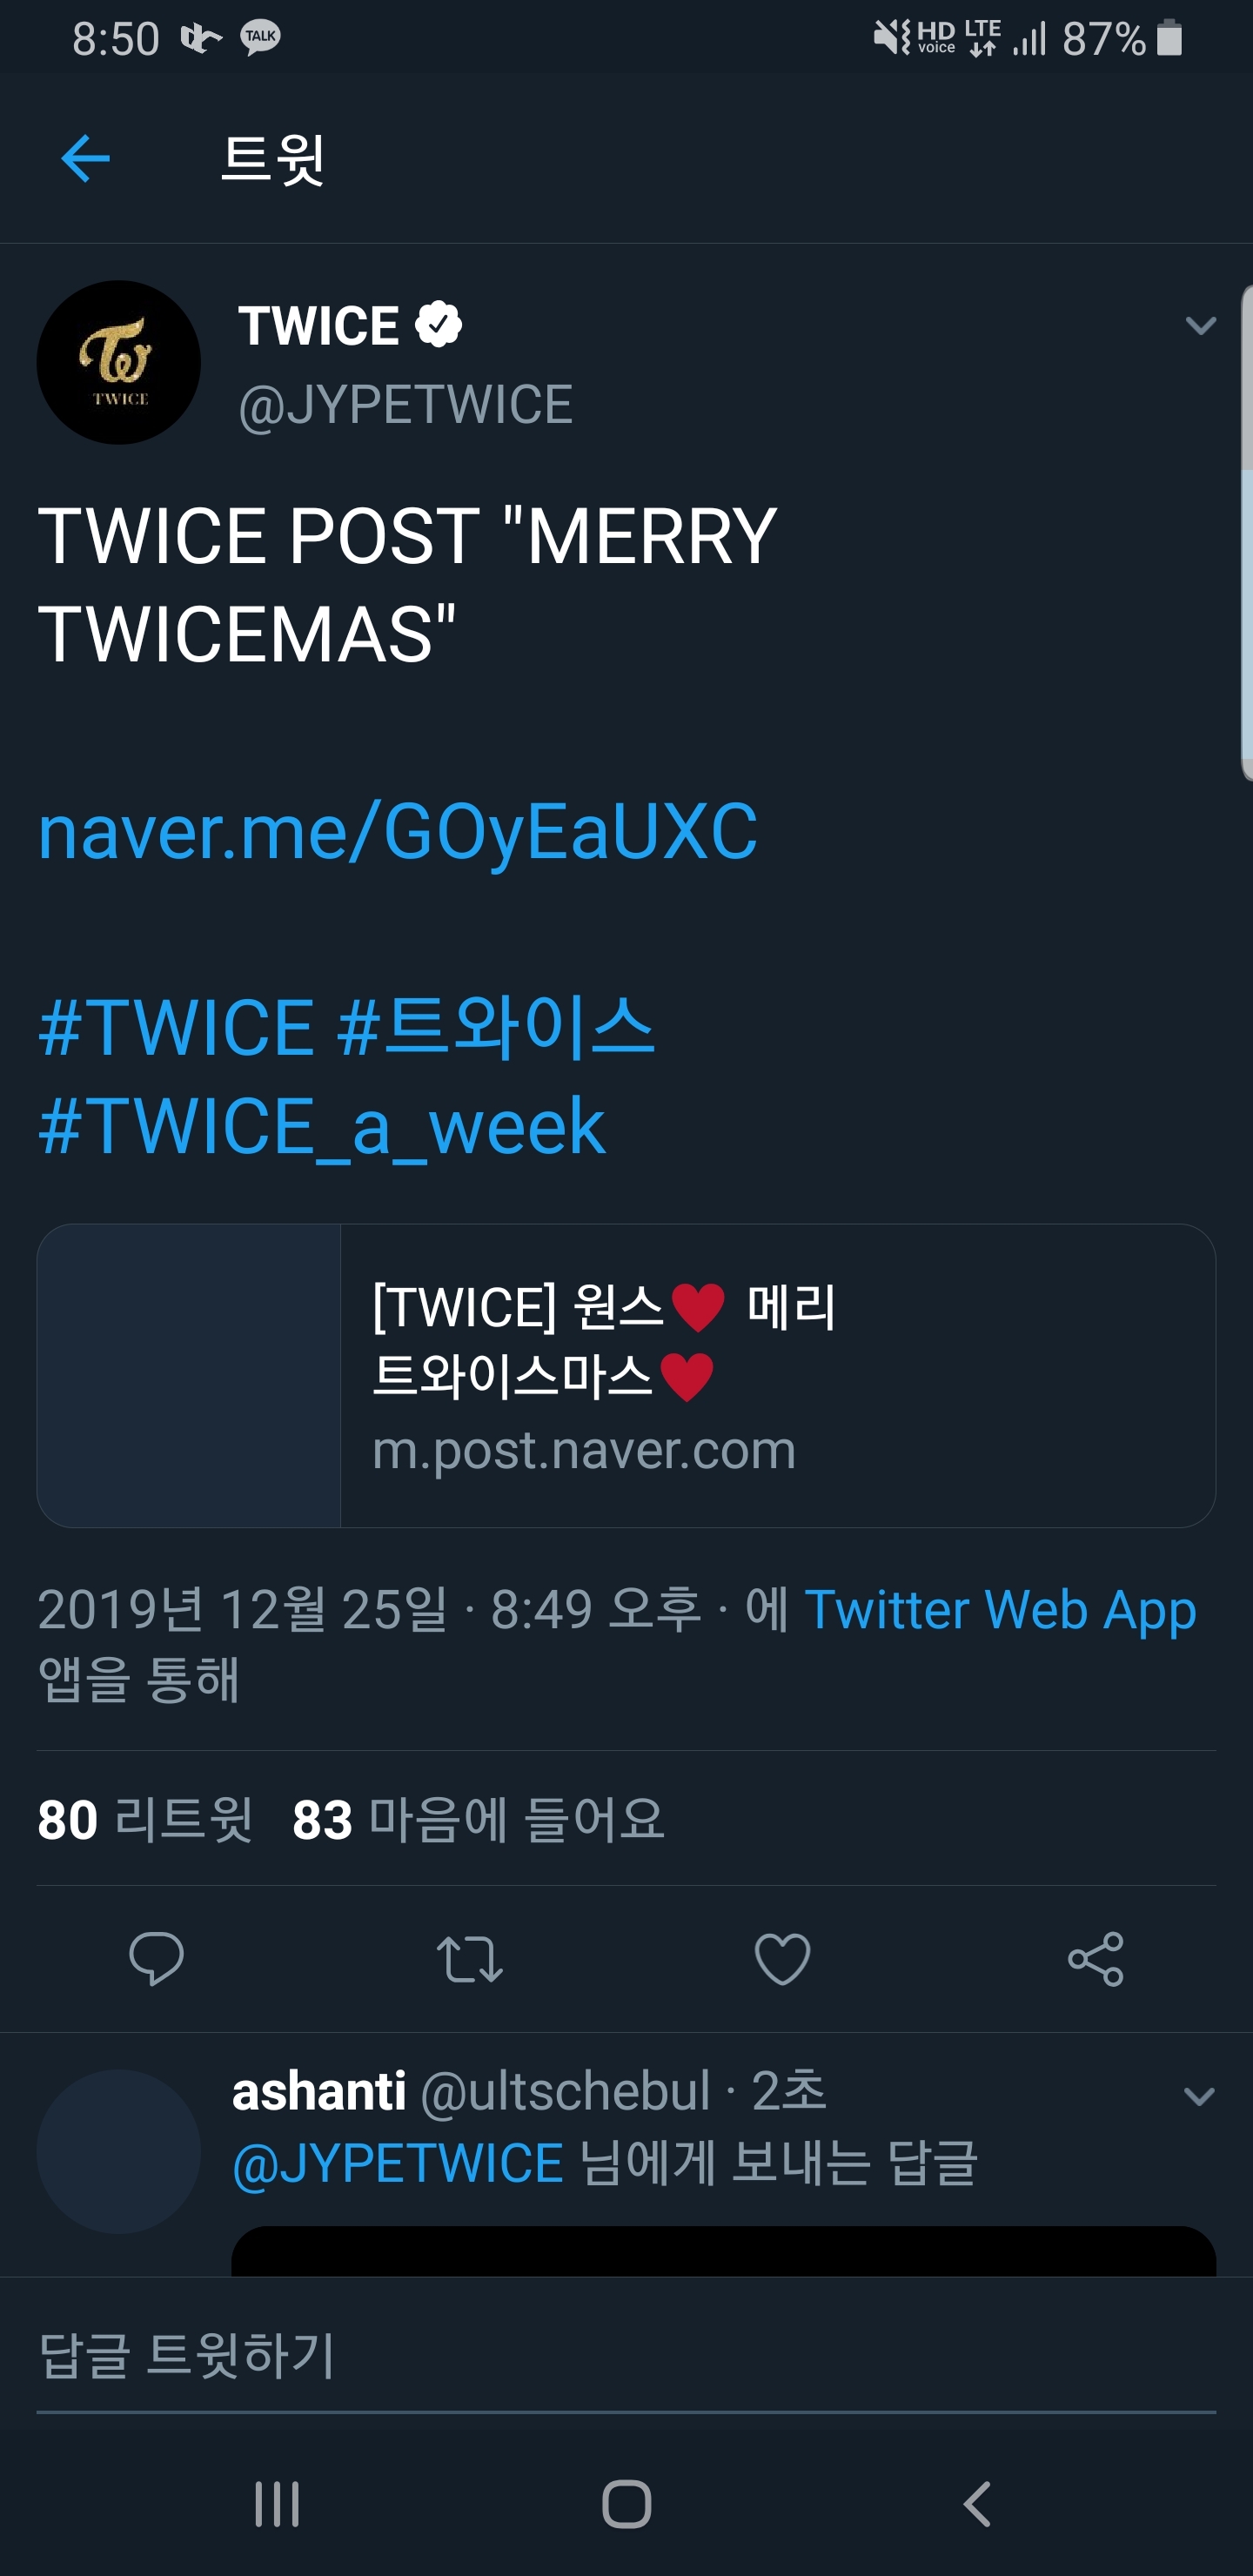Open the #트와이스 hashtag
Image resolution: width=1253 pixels, height=2576 pixels.
pos(496,1027)
